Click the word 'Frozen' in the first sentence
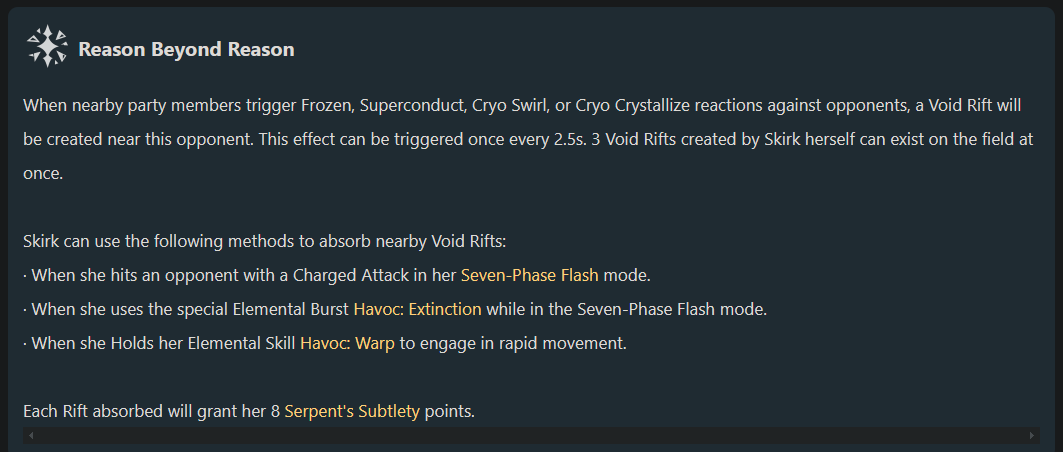Viewport: 1063px width, 452px height. click(332, 106)
